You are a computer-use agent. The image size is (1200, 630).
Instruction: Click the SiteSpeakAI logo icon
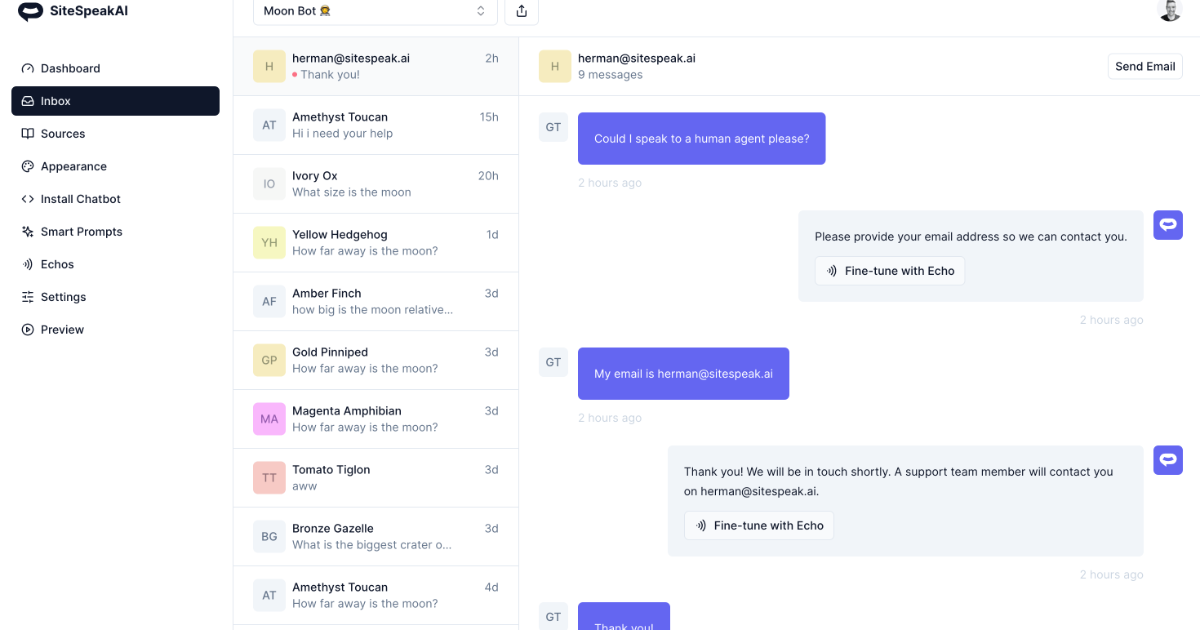pyautogui.click(x=31, y=12)
